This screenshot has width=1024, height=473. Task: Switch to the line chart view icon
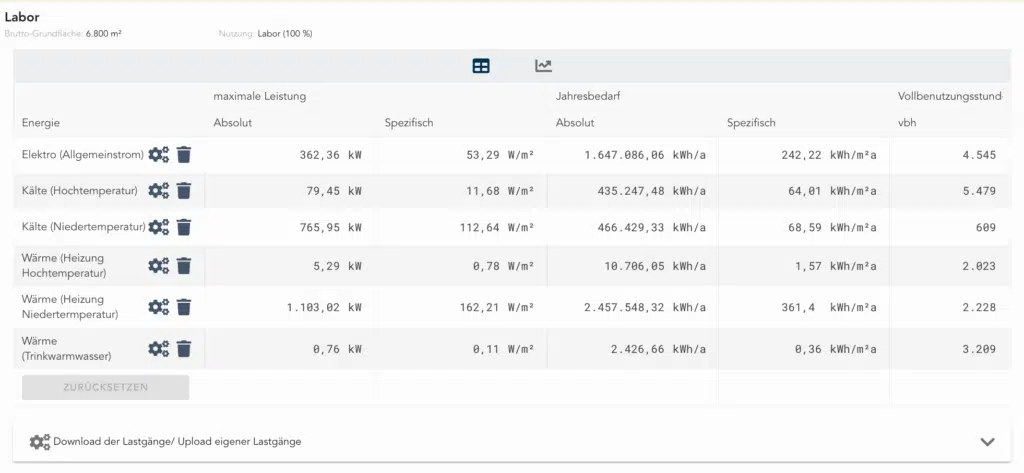543,66
